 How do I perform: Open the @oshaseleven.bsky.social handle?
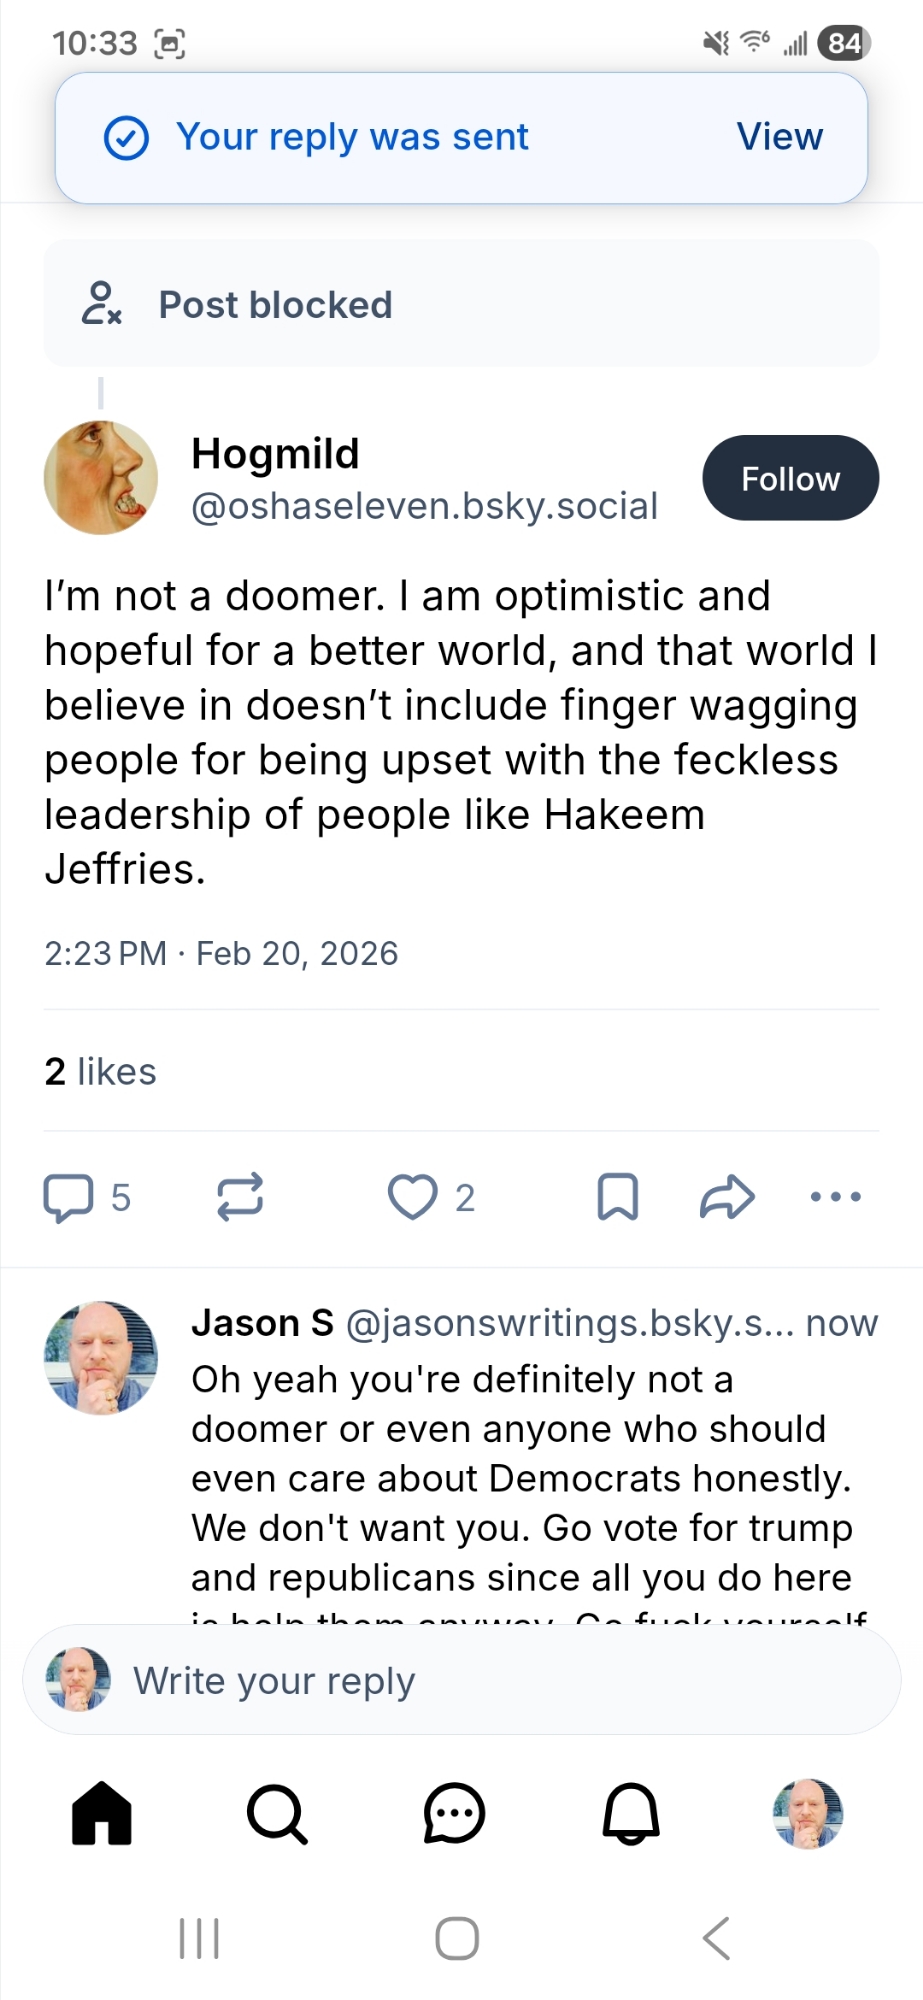424,506
